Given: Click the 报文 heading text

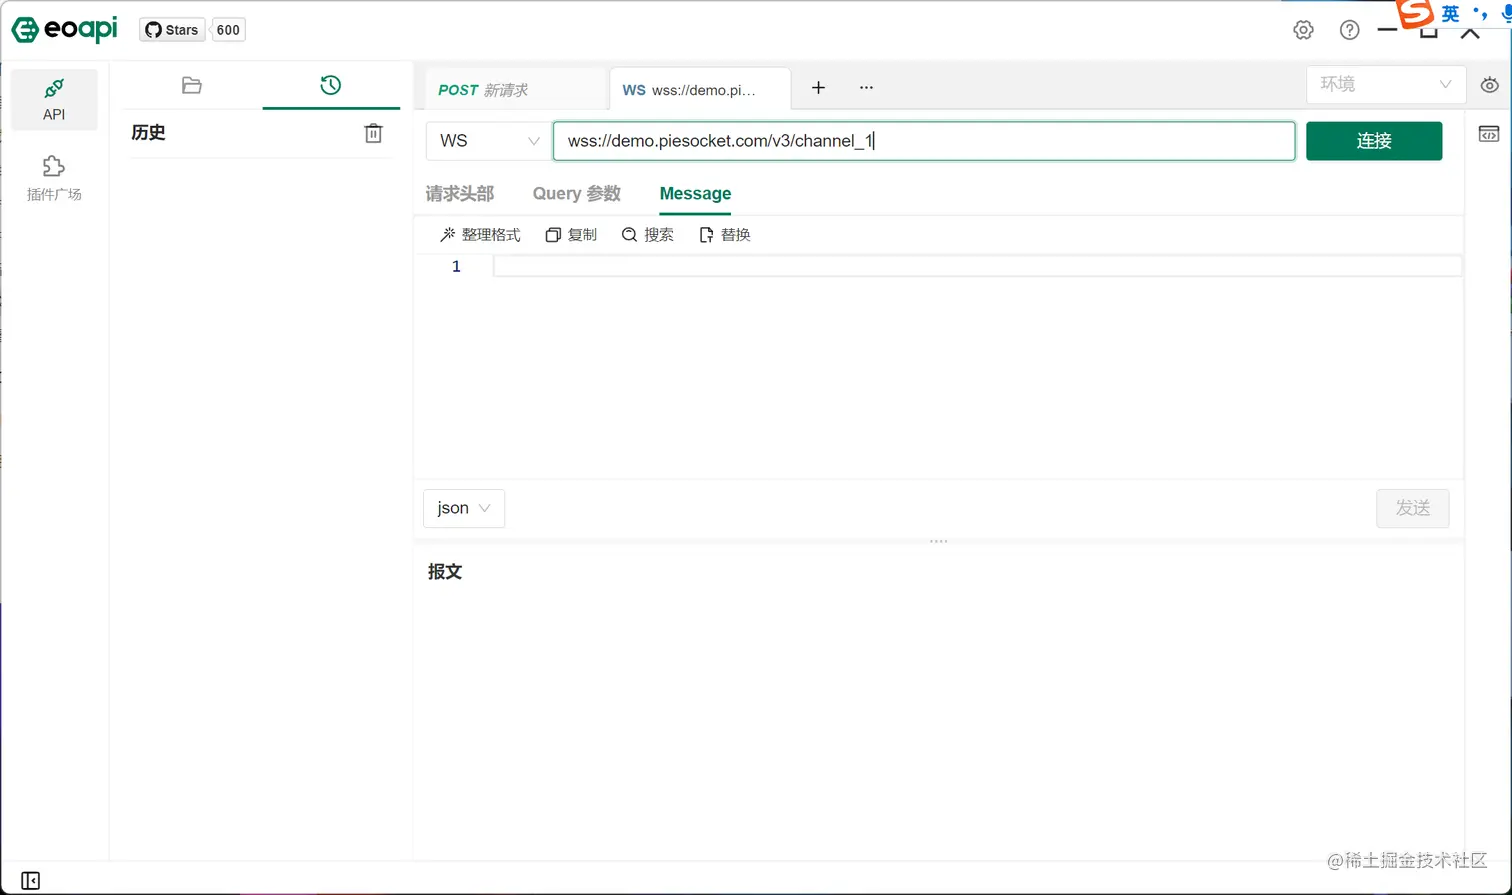Looking at the screenshot, I should (445, 572).
